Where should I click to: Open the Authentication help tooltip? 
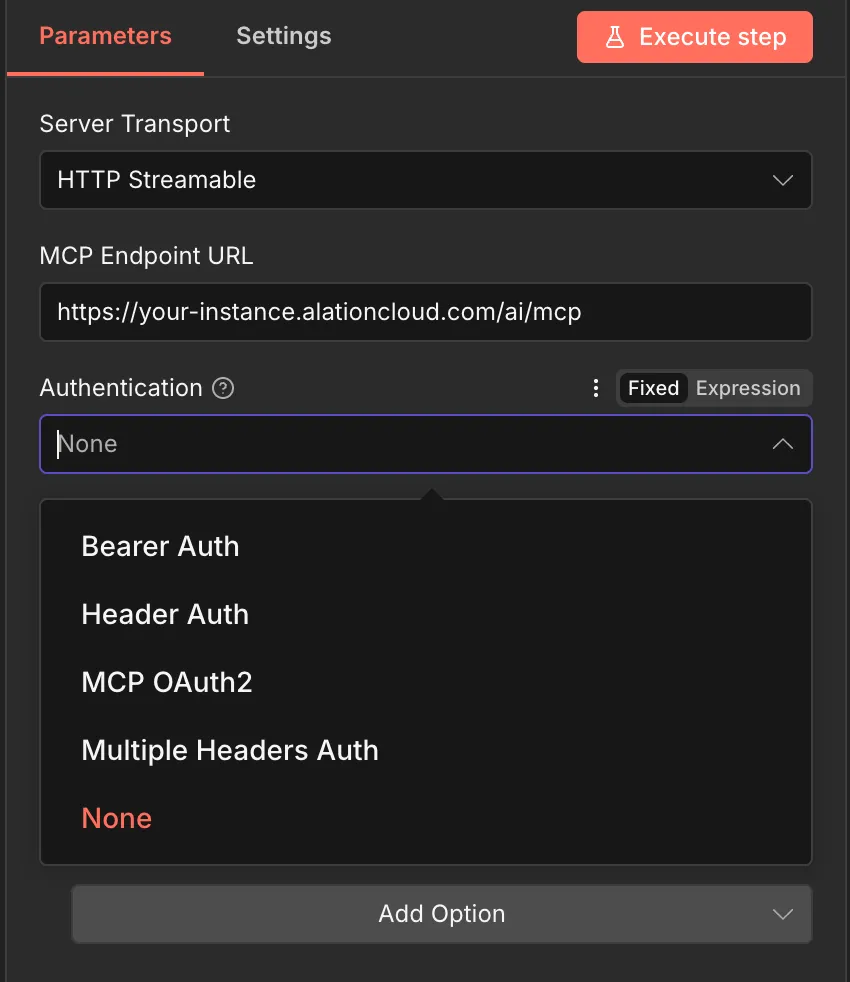[x=225, y=388]
